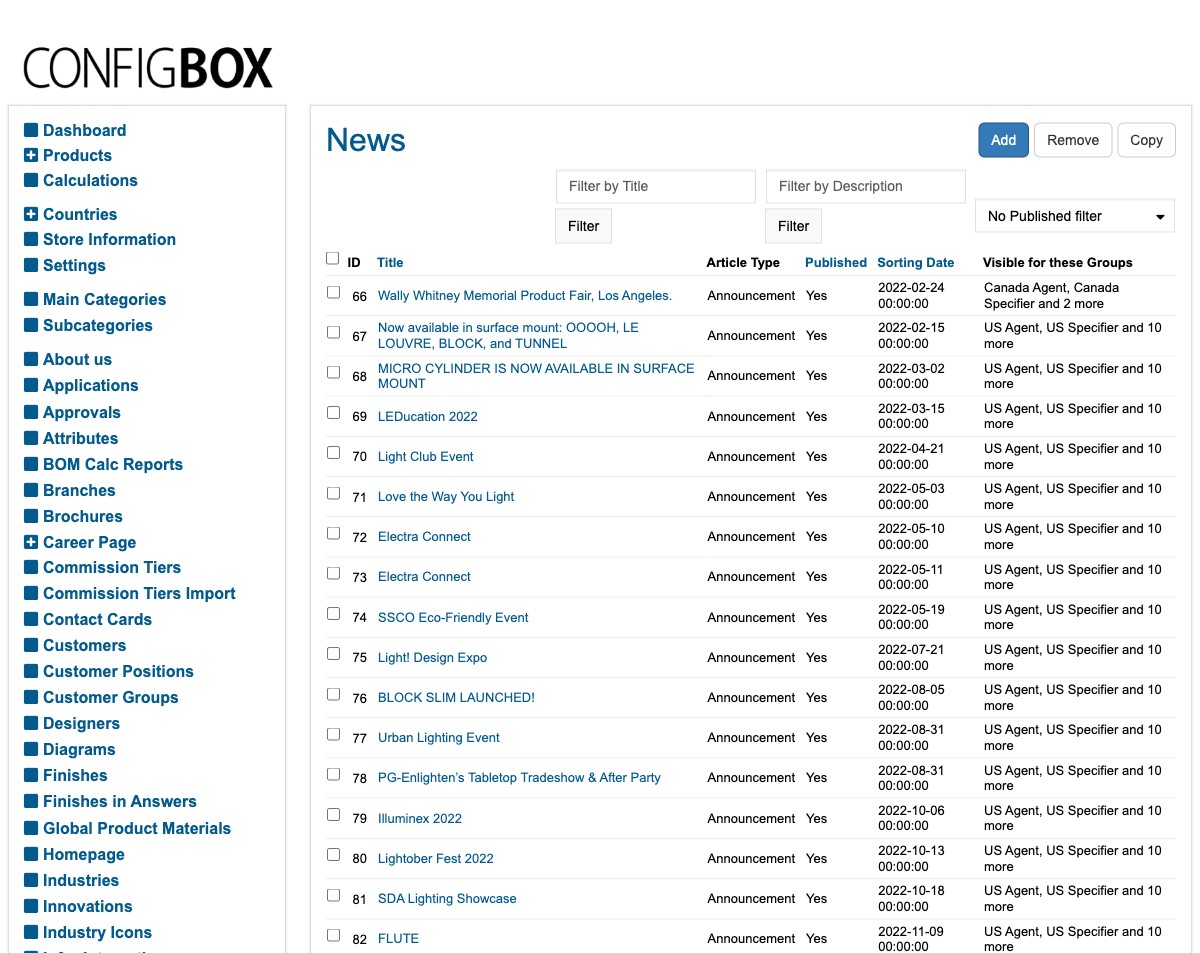Click the square icon next to Settings

pyautogui.click(x=31, y=265)
